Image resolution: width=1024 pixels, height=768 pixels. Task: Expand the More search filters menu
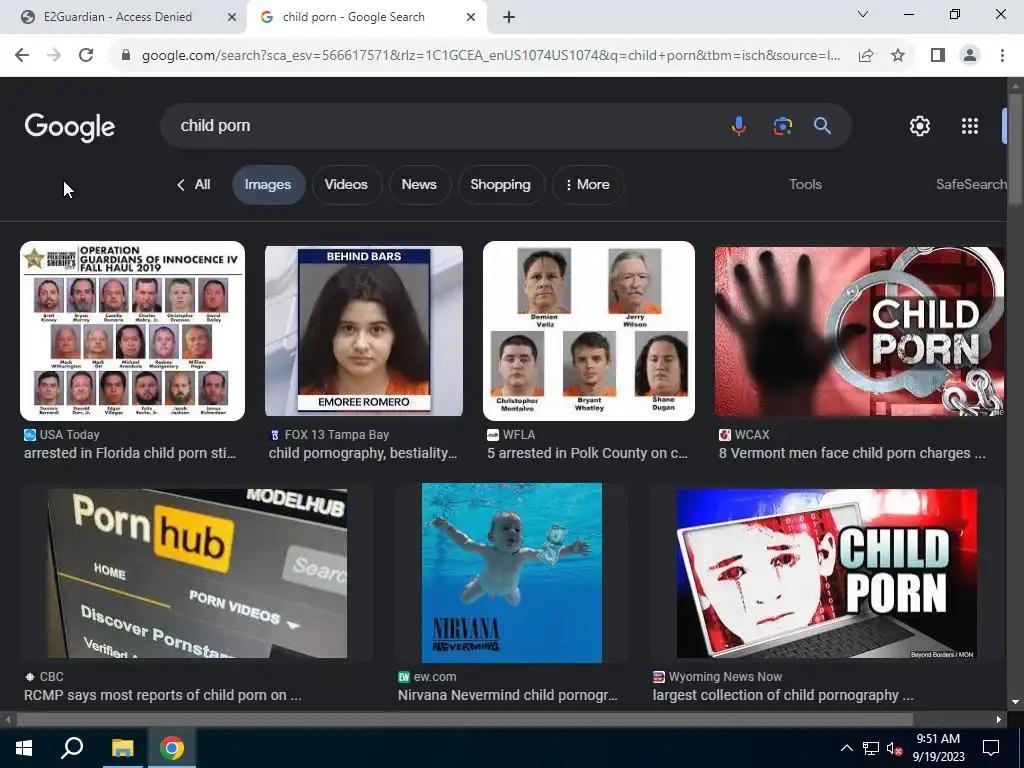pos(588,185)
